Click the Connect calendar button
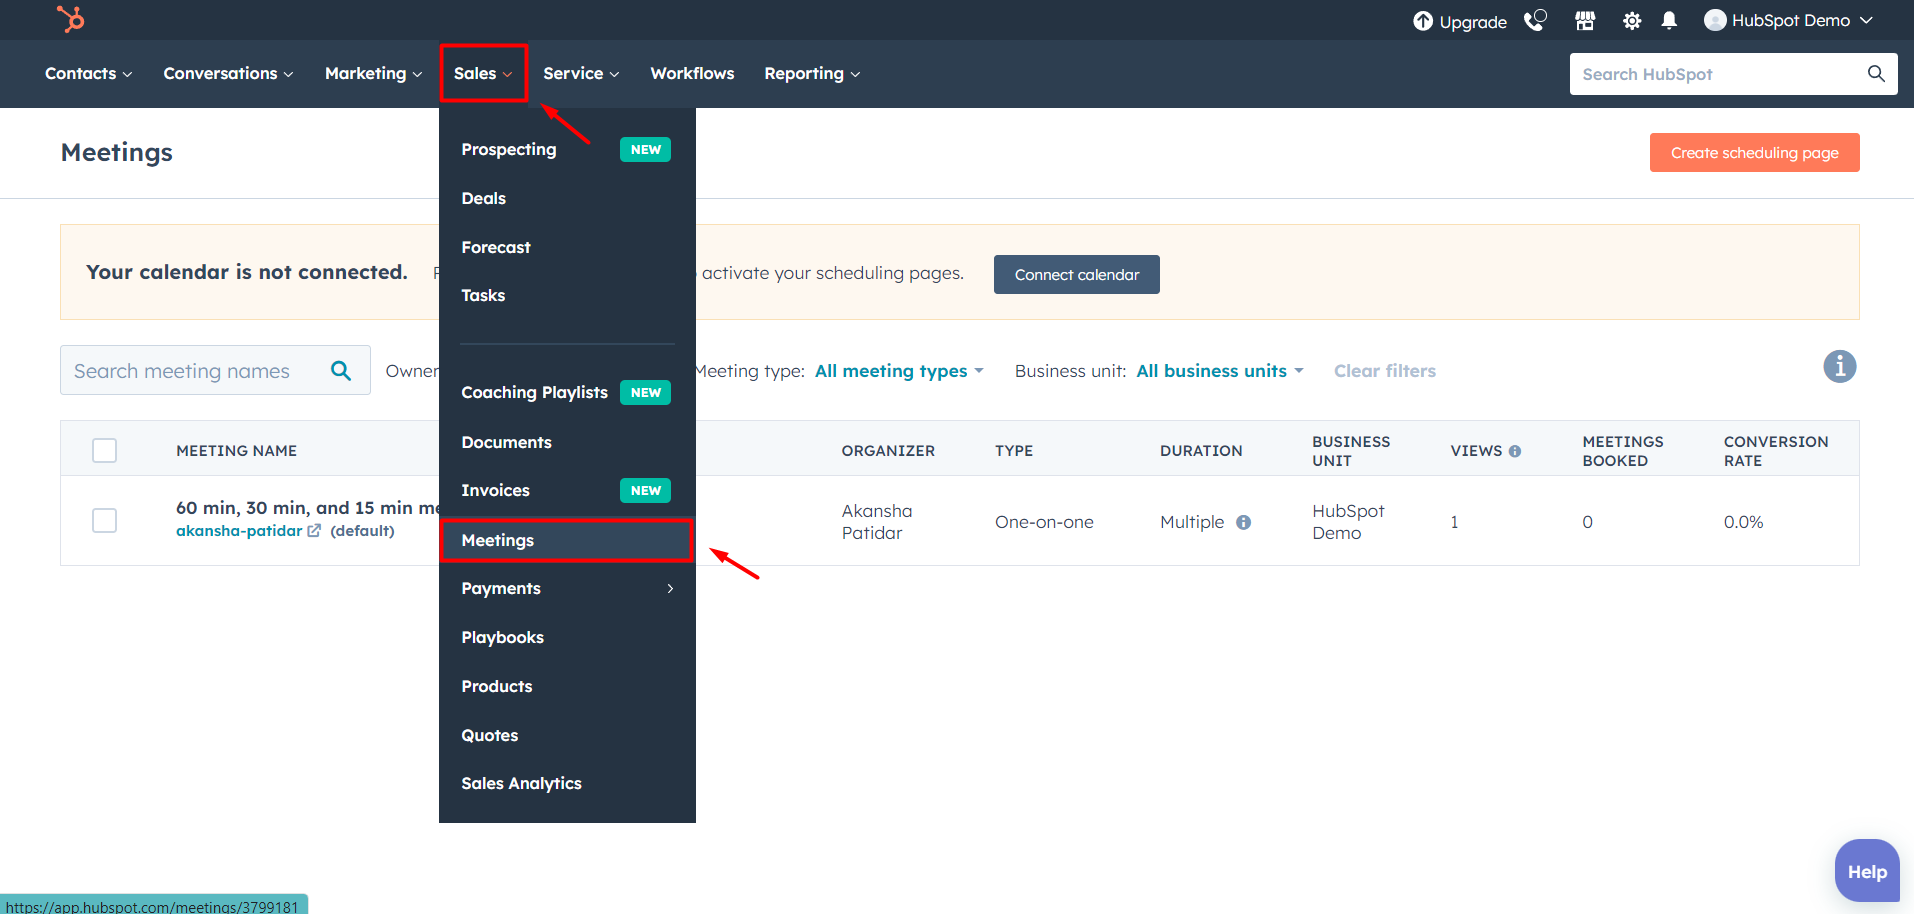Viewport: 1914px width, 914px height. (1076, 274)
